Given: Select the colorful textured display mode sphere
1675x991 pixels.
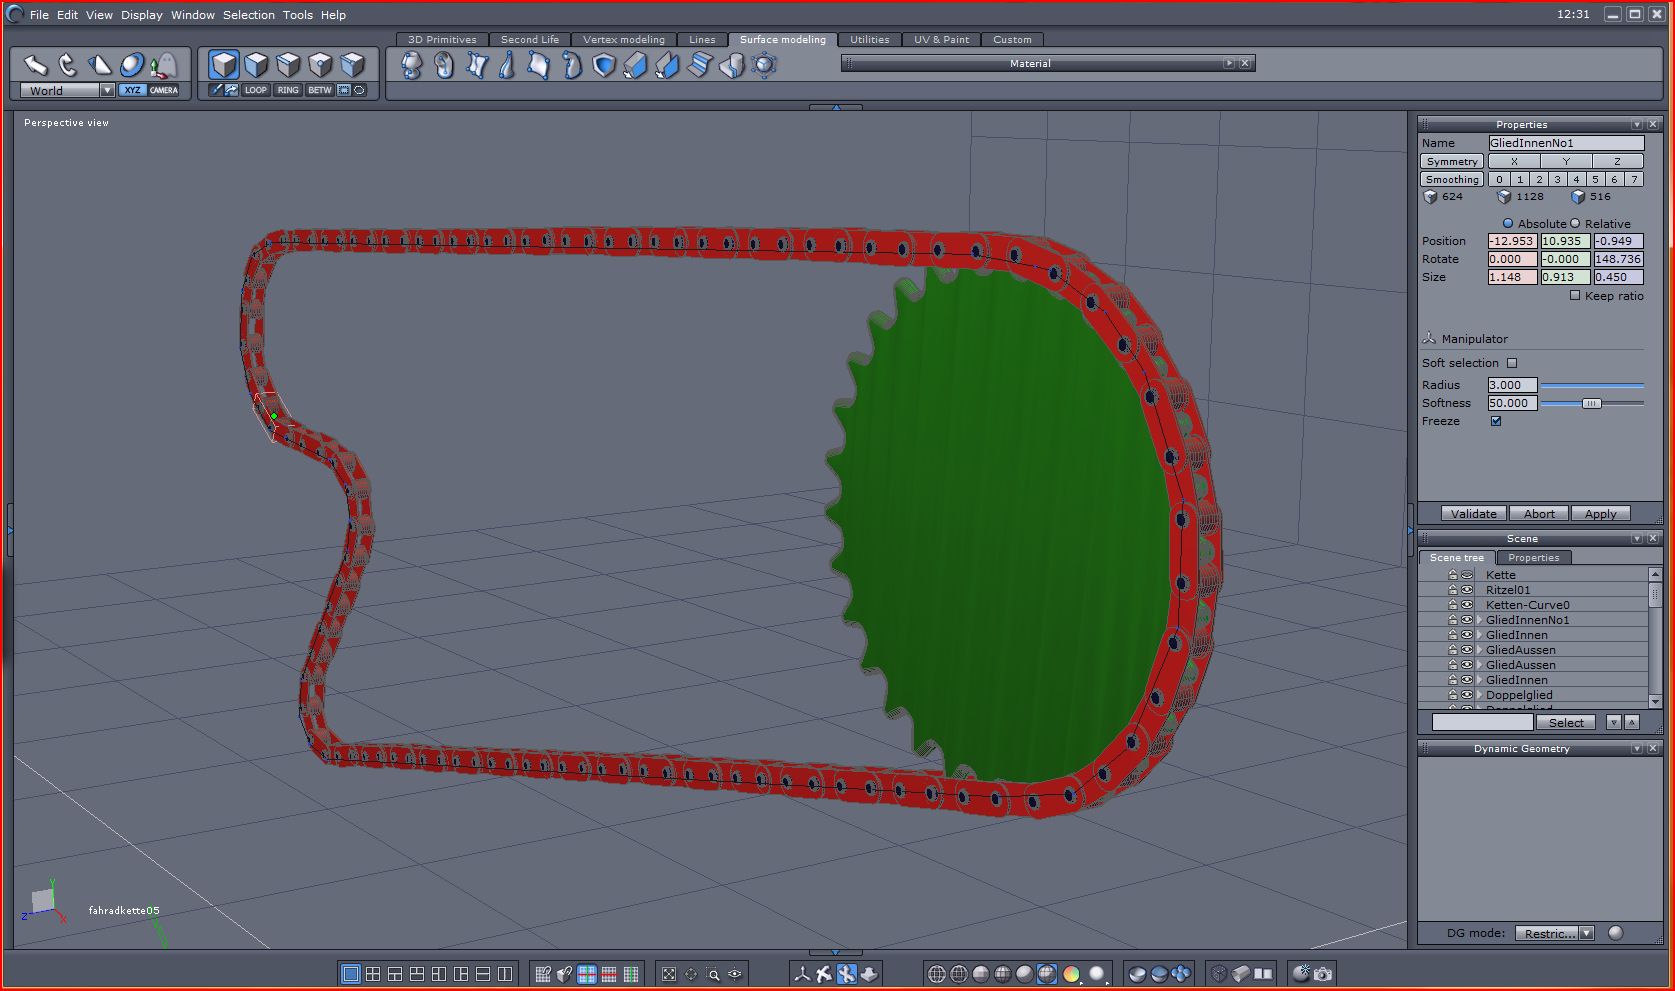Looking at the screenshot, I should coord(1071,974).
